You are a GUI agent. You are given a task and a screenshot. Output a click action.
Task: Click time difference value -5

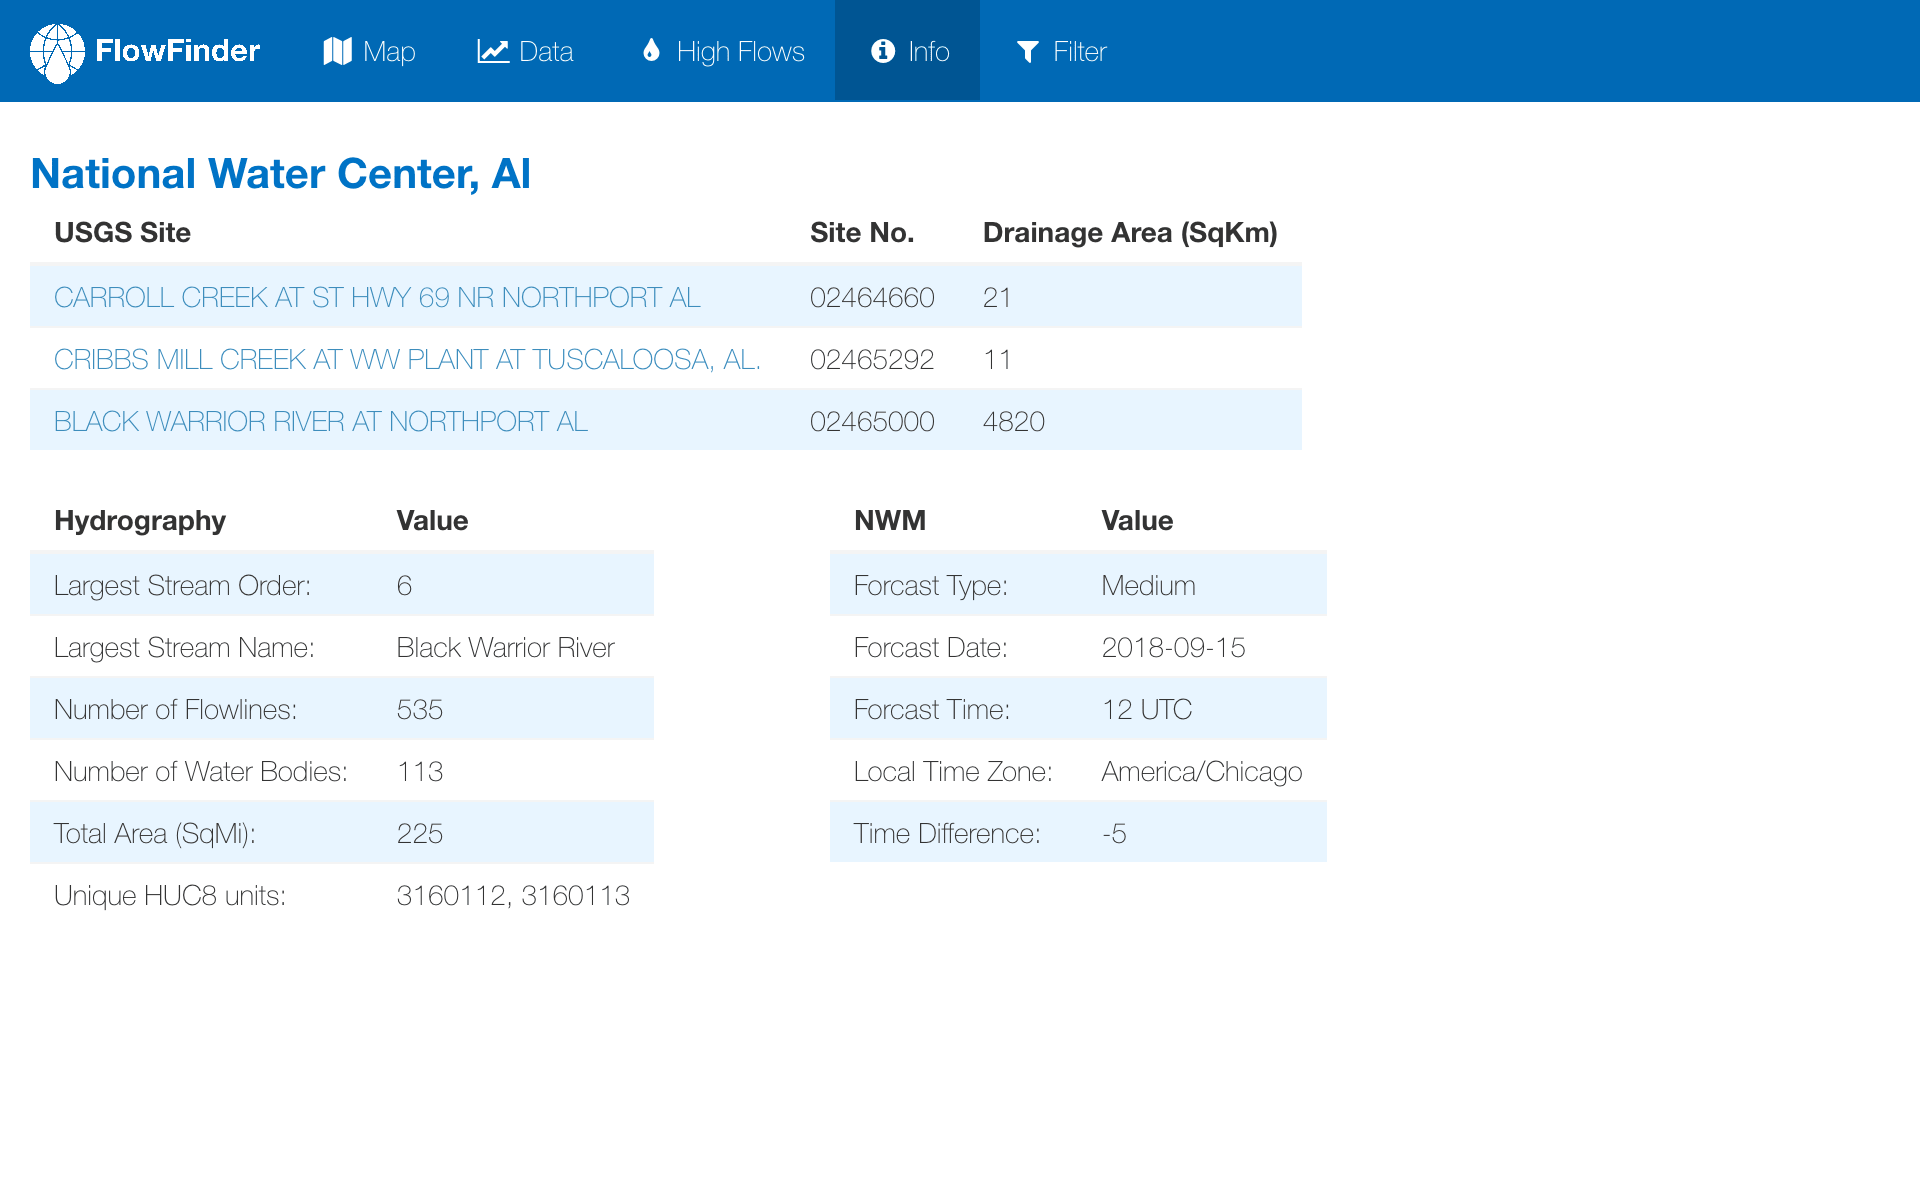[x=1114, y=833]
